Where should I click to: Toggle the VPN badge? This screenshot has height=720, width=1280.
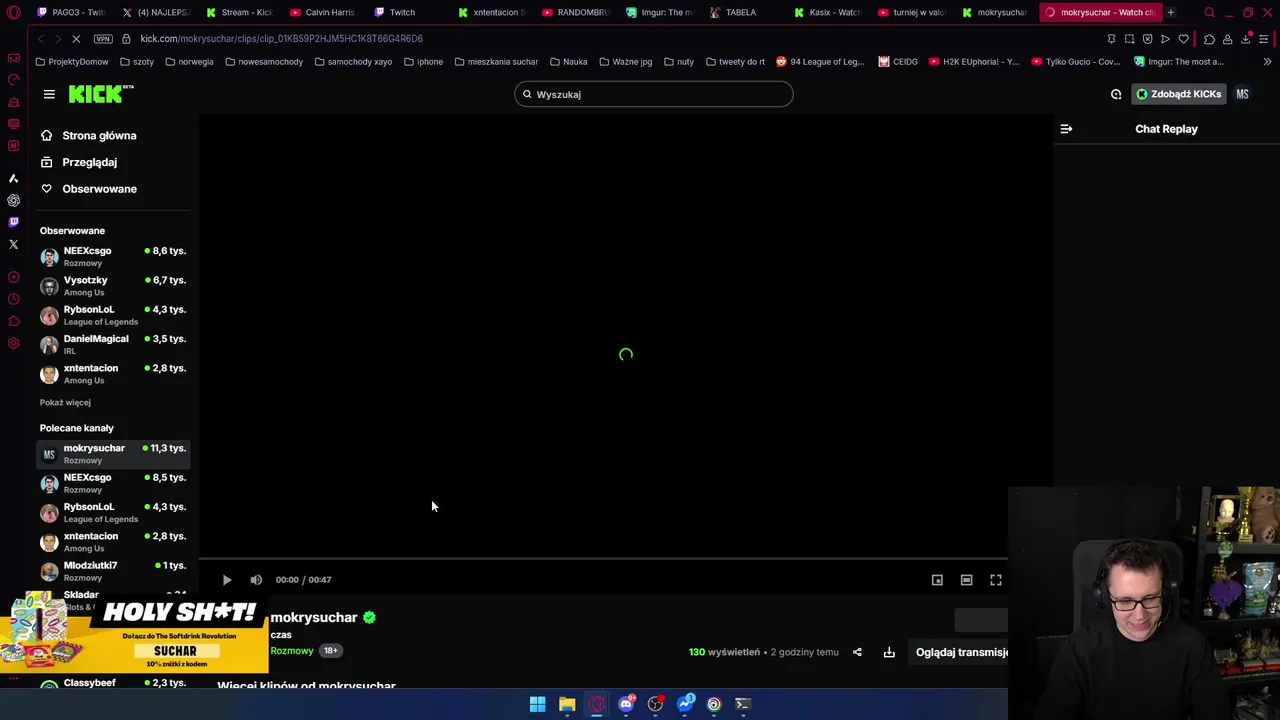pos(103,38)
